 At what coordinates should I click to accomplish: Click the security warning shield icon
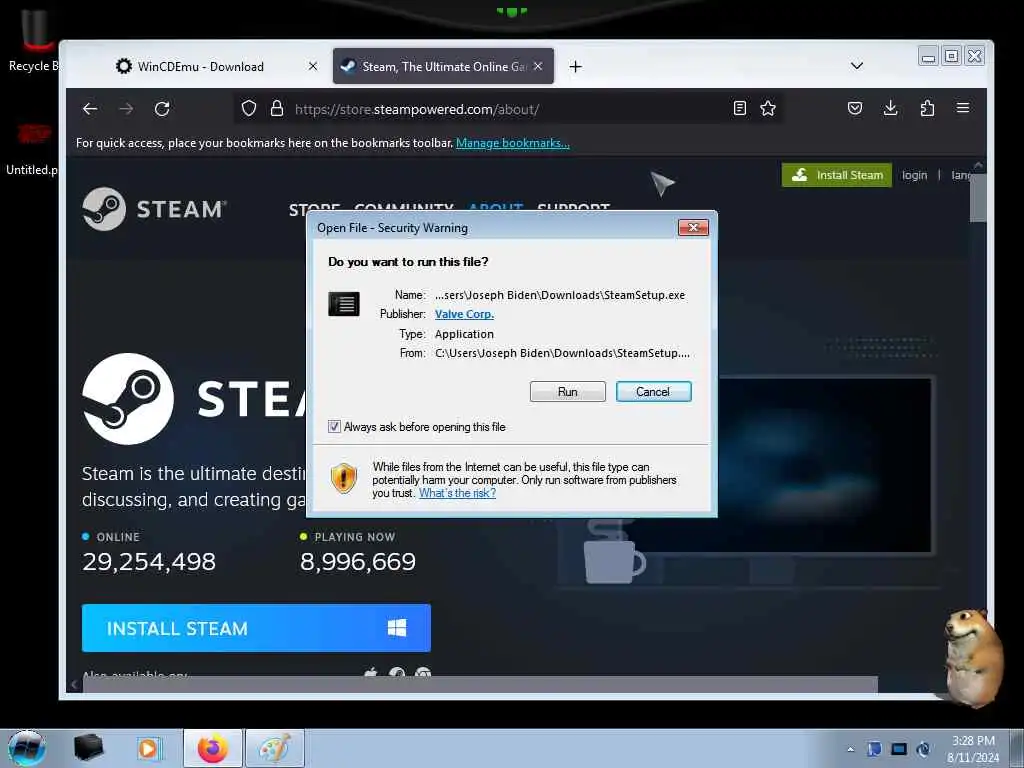344,479
